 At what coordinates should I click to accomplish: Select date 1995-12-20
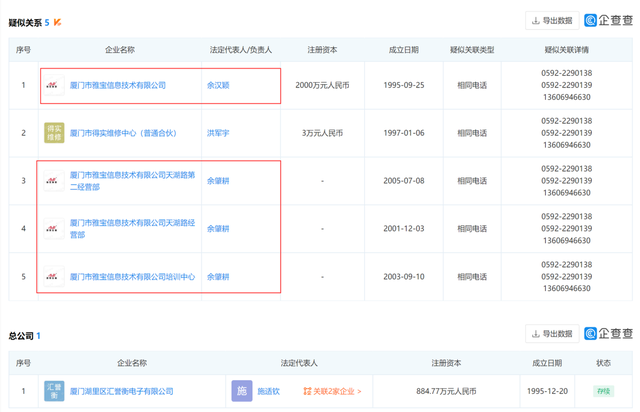[x=547, y=391]
